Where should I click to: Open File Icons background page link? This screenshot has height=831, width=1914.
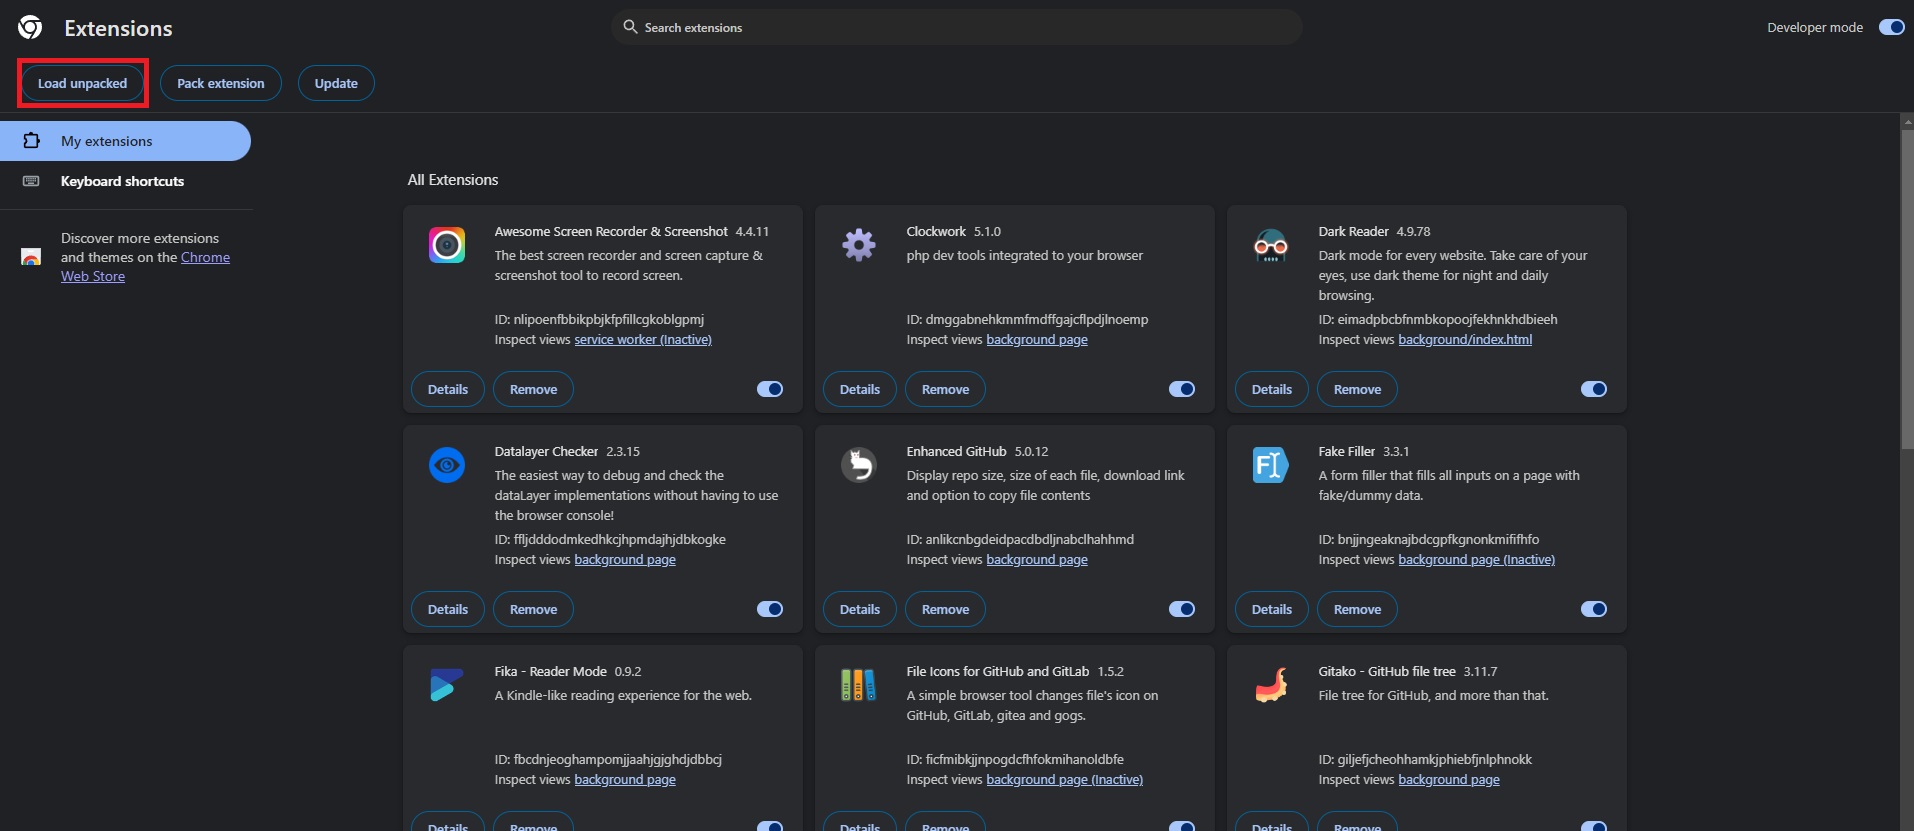click(1064, 780)
